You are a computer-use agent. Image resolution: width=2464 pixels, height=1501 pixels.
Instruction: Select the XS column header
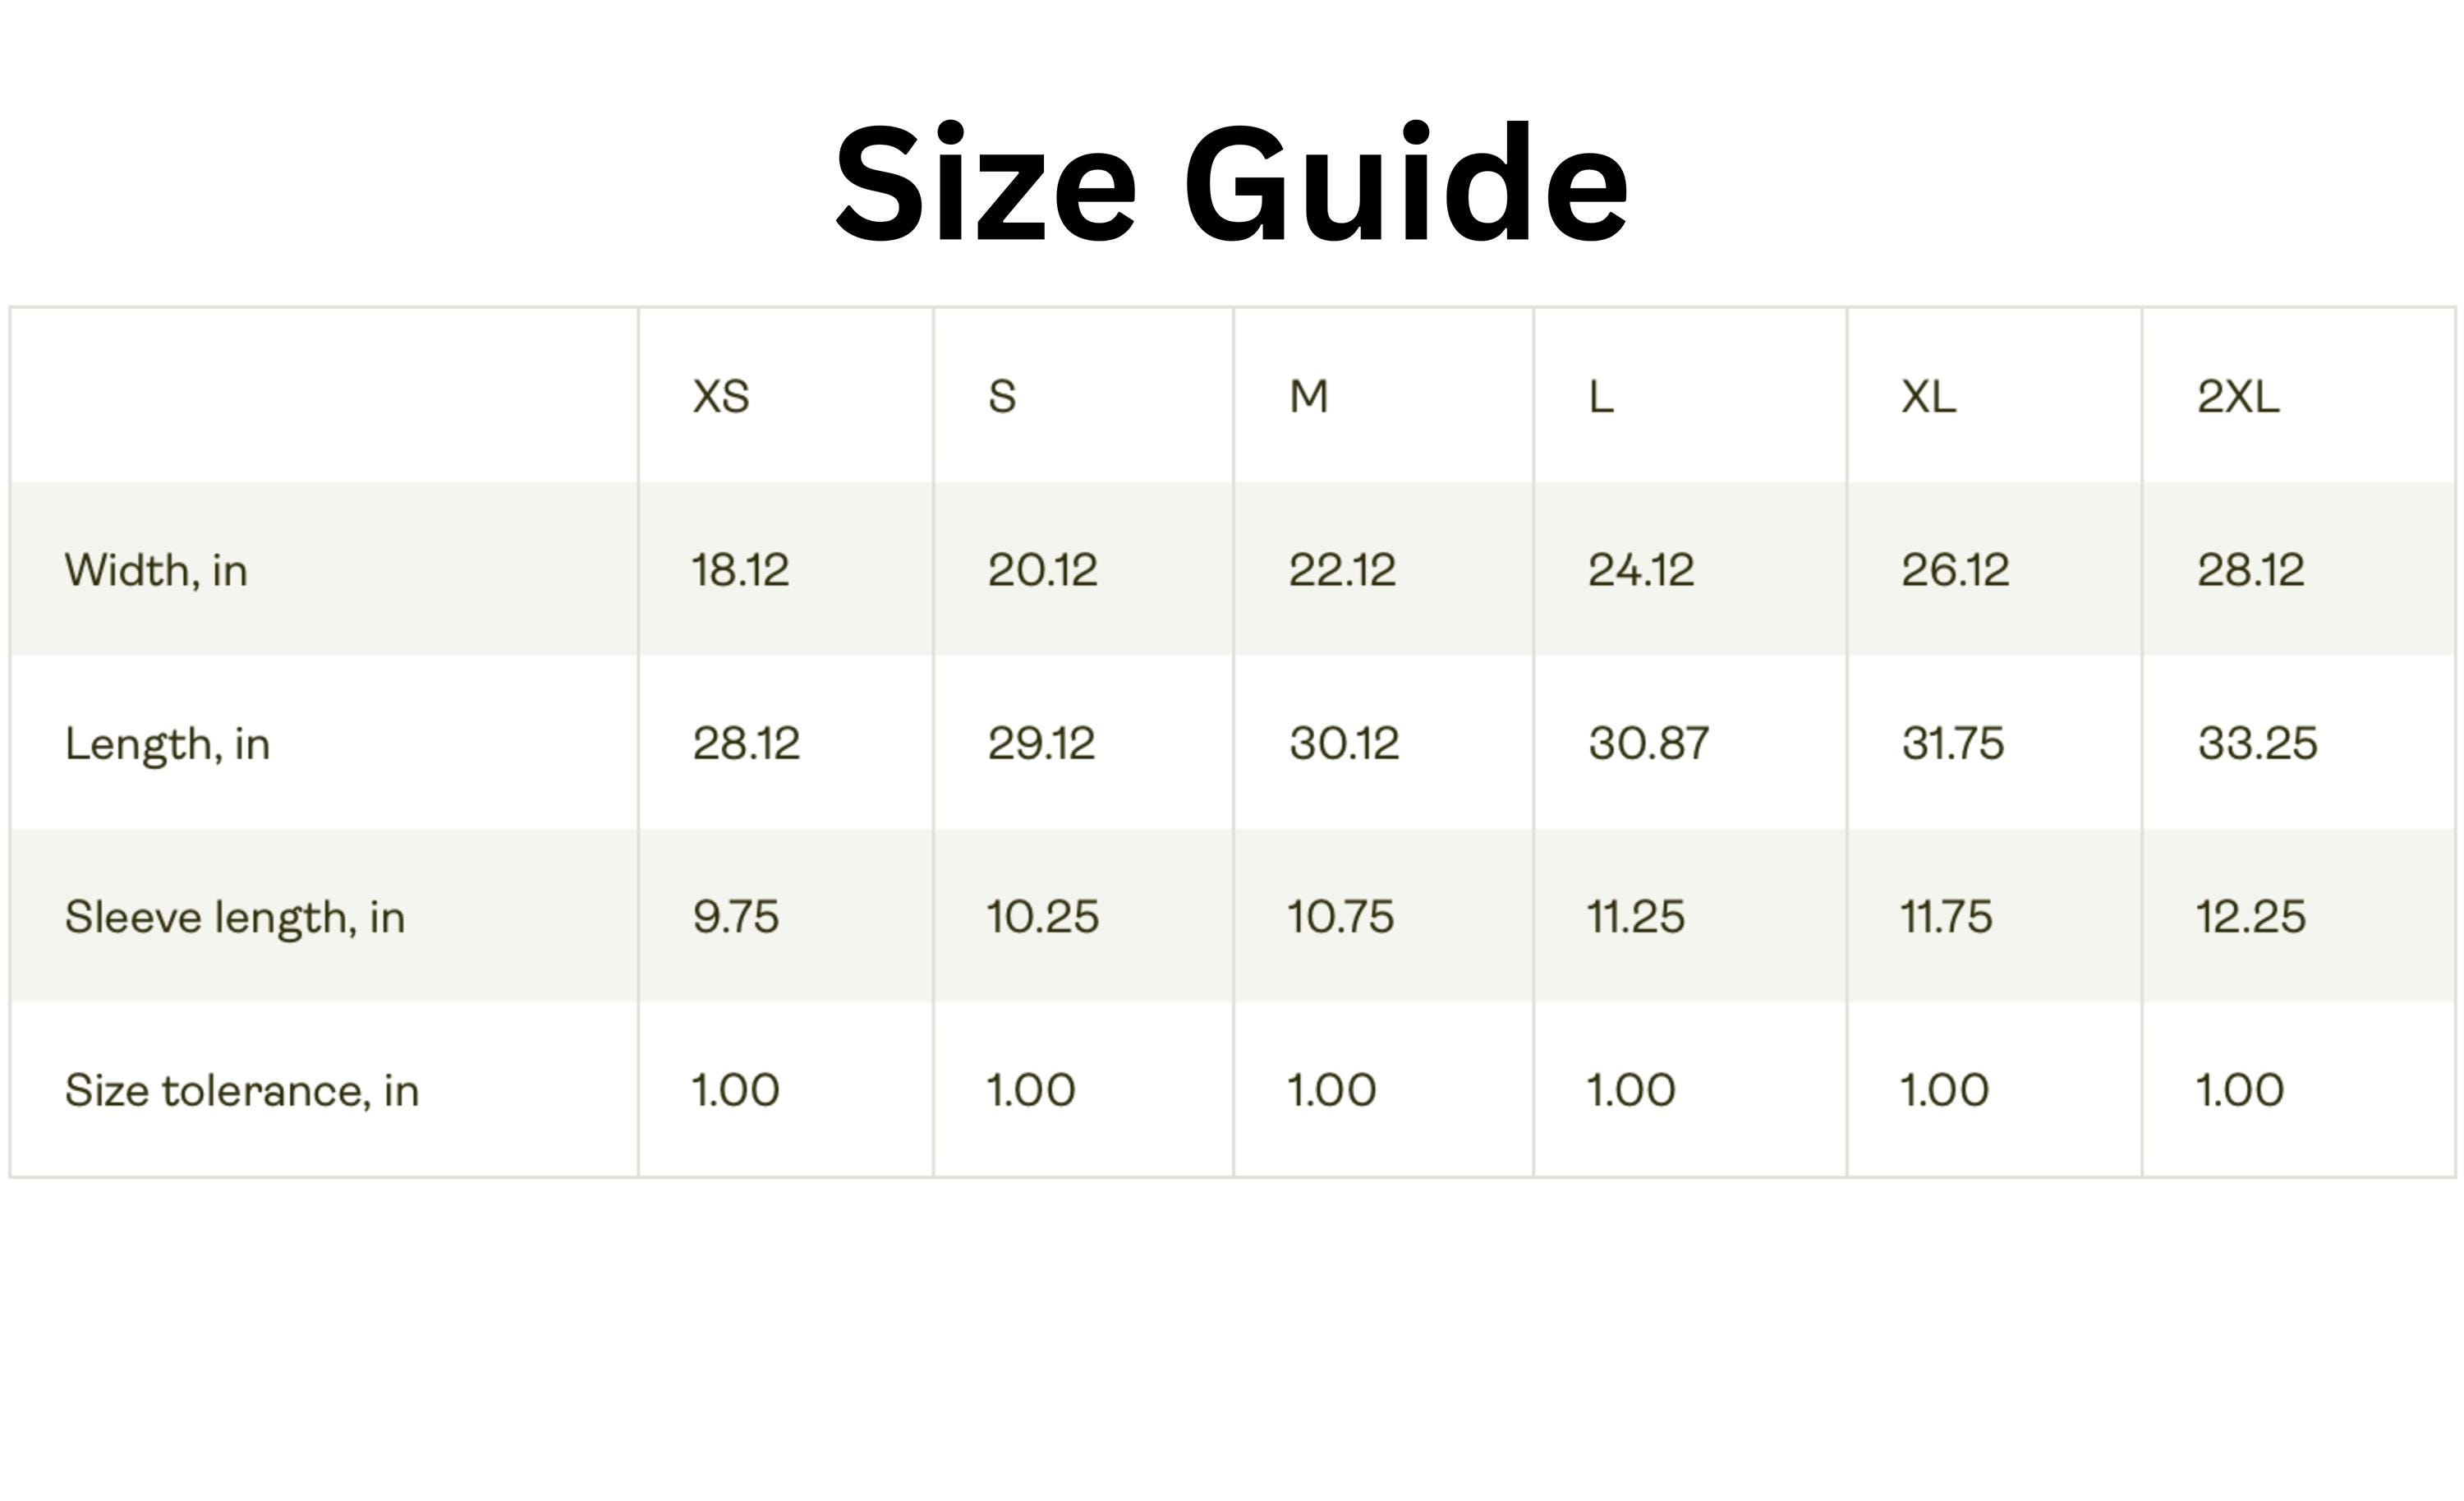pyautogui.click(x=721, y=396)
